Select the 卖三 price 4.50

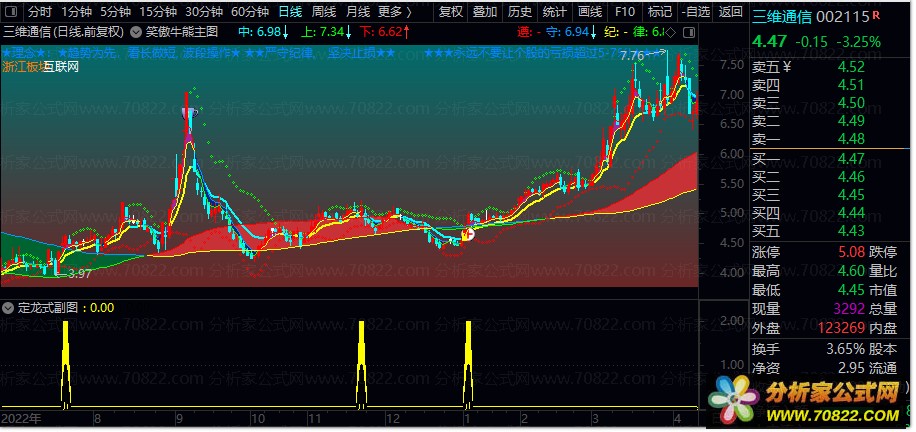pyautogui.click(x=850, y=103)
